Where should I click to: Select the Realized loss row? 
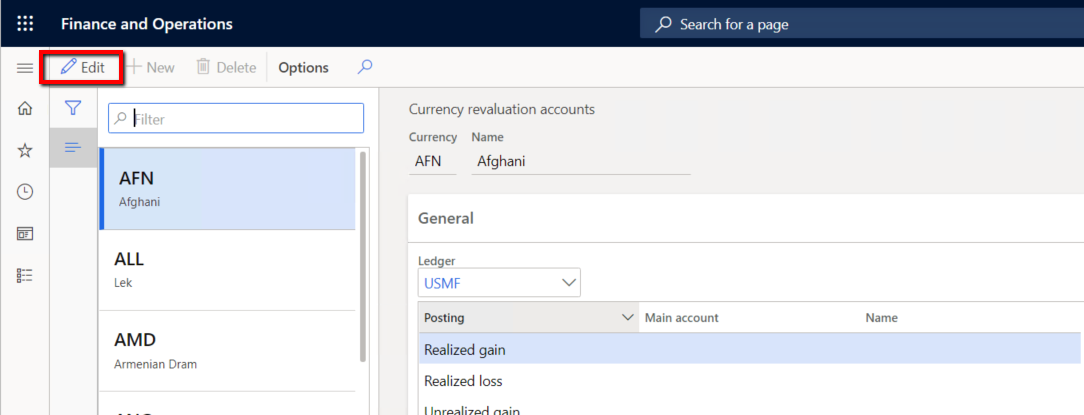point(749,381)
